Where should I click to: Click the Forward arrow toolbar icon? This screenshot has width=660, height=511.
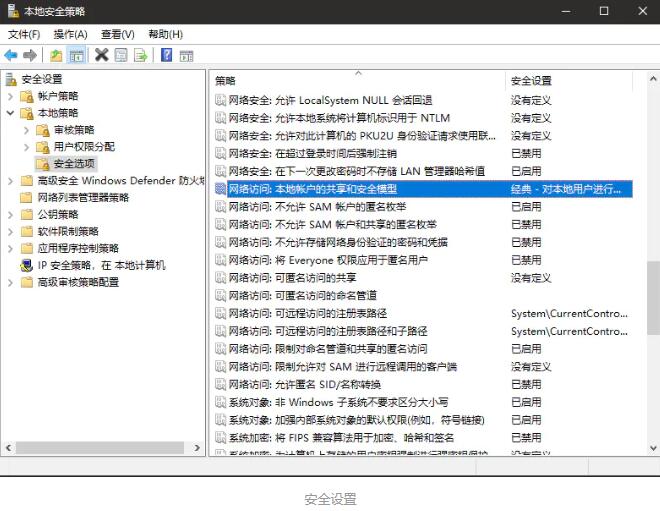pos(30,55)
